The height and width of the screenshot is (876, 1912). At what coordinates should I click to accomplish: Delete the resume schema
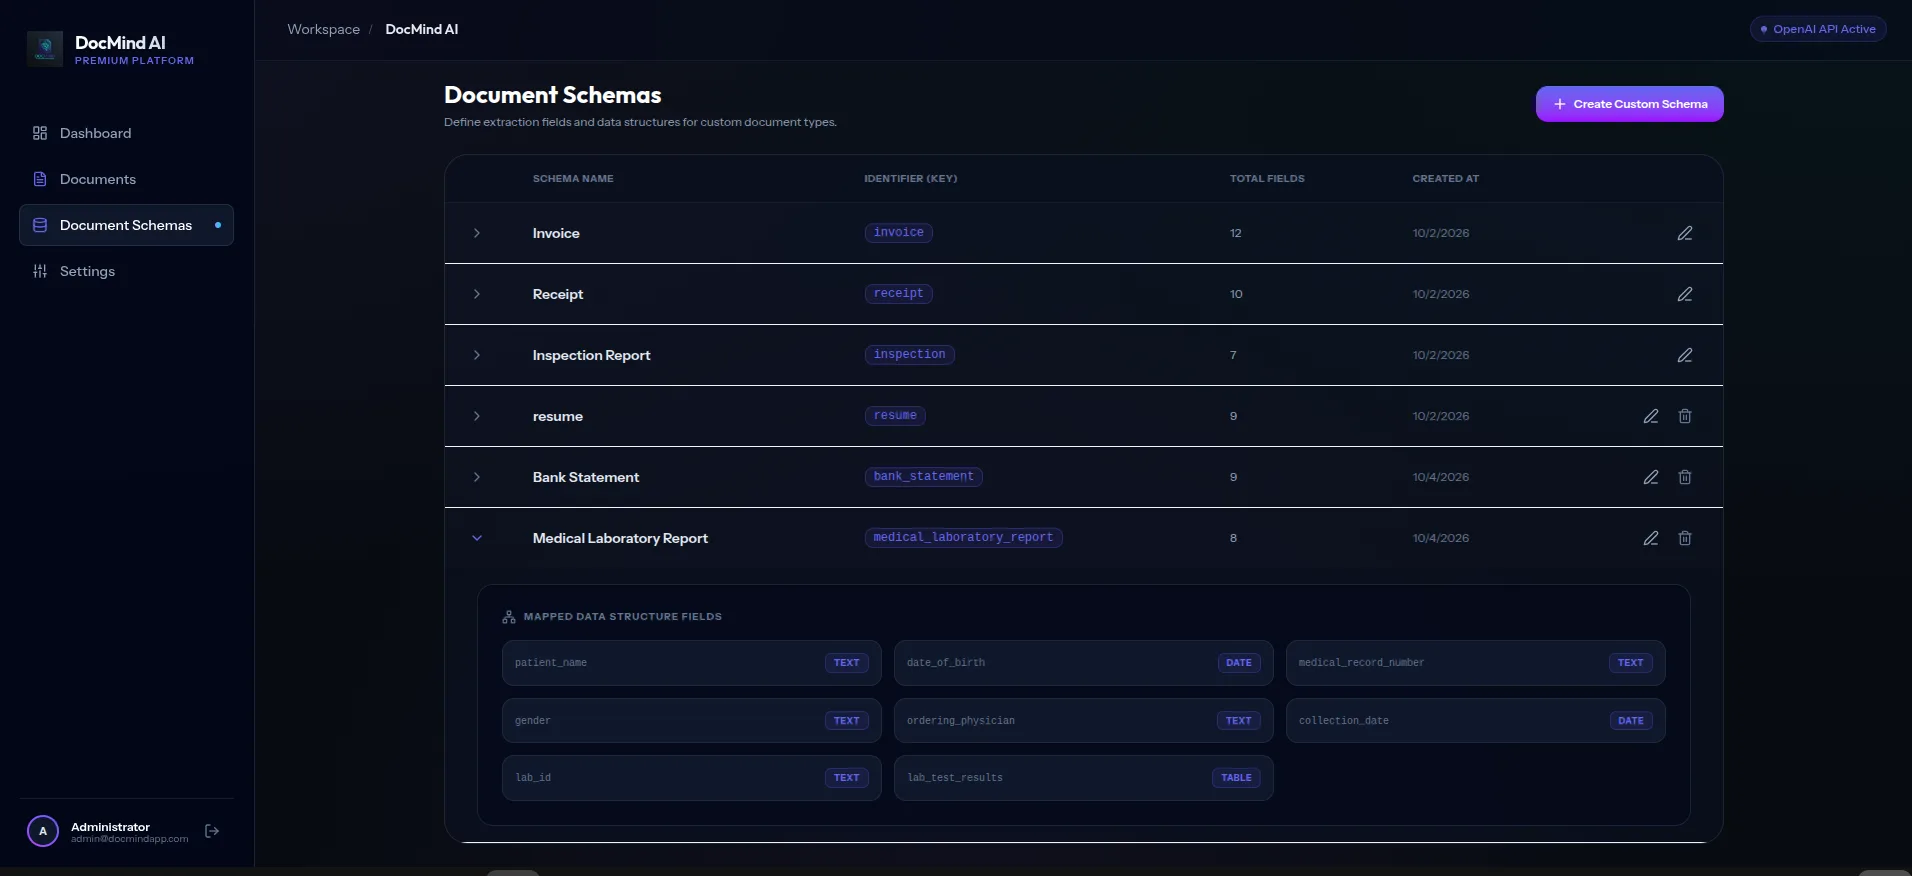coord(1685,416)
